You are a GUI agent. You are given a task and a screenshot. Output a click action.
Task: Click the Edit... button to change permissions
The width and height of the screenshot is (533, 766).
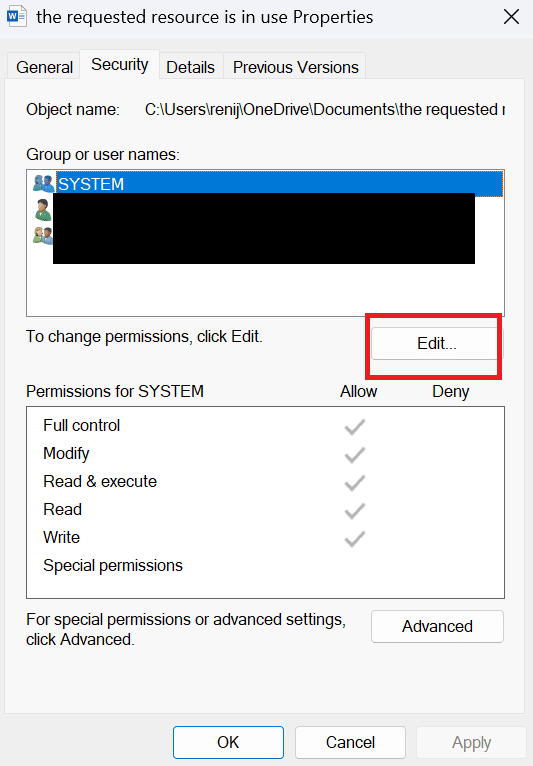pos(437,343)
